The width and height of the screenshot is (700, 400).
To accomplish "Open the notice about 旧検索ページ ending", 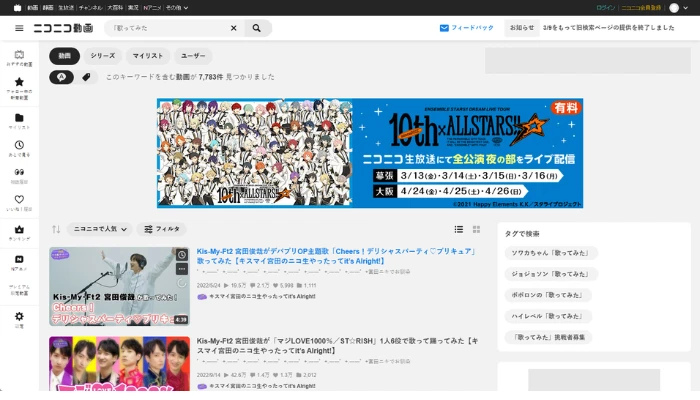I will 608,28.
